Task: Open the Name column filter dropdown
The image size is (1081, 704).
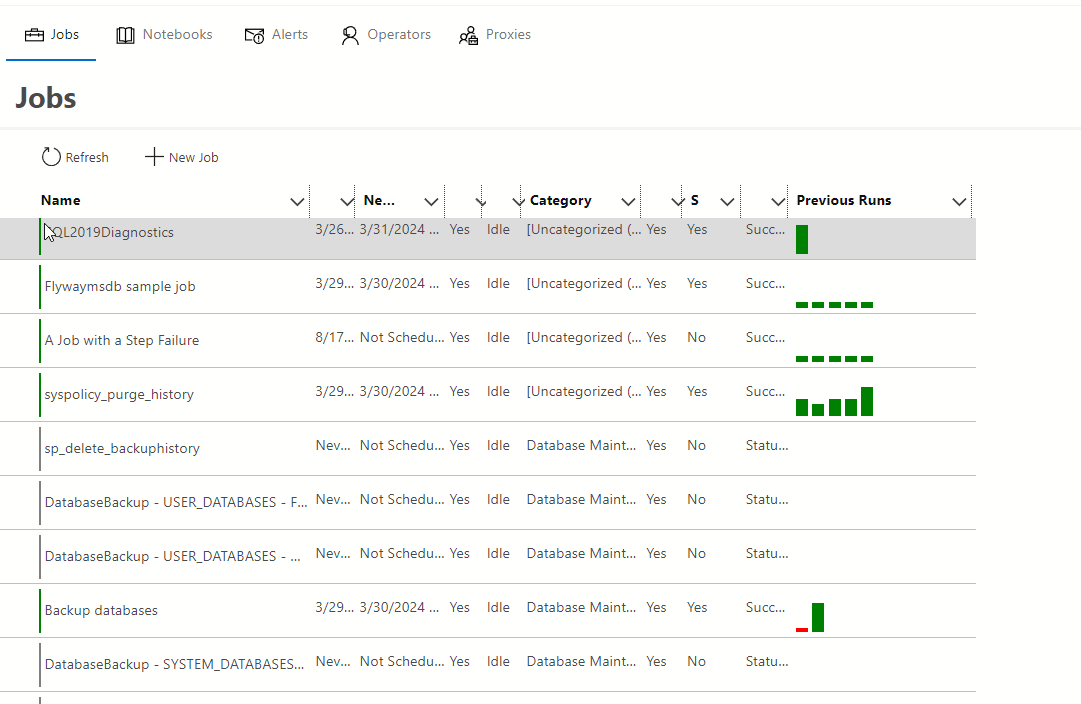Action: point(297,201)
